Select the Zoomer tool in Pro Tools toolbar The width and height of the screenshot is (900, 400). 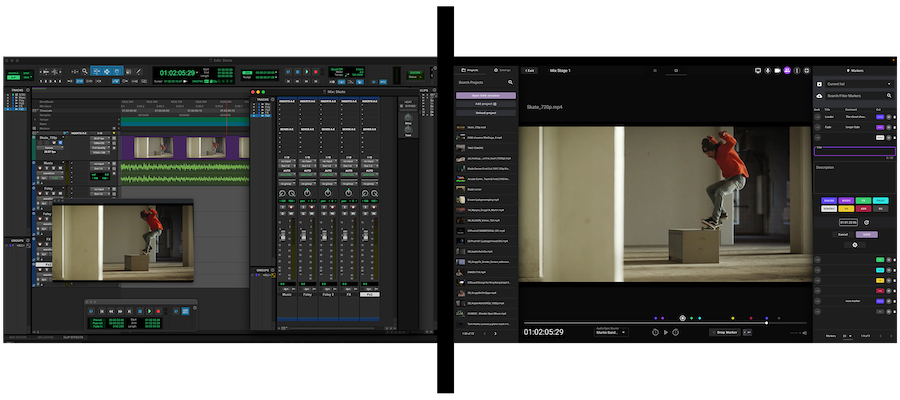click(x=84, y=71)
